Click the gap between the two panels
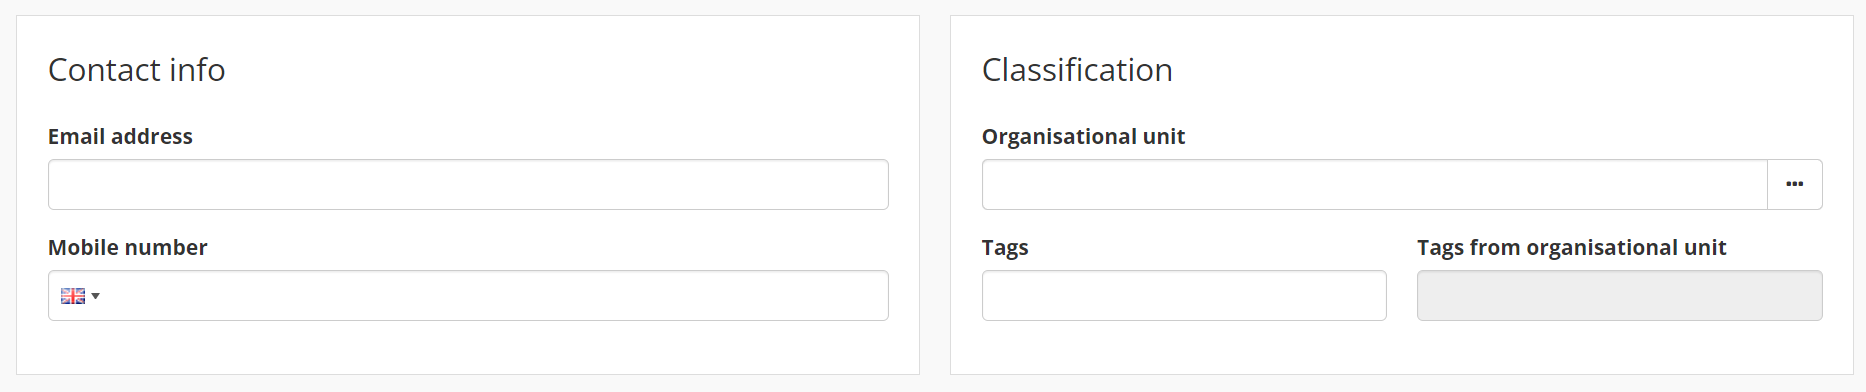Viewport: 1866px width, 392px height. point(935,195)
